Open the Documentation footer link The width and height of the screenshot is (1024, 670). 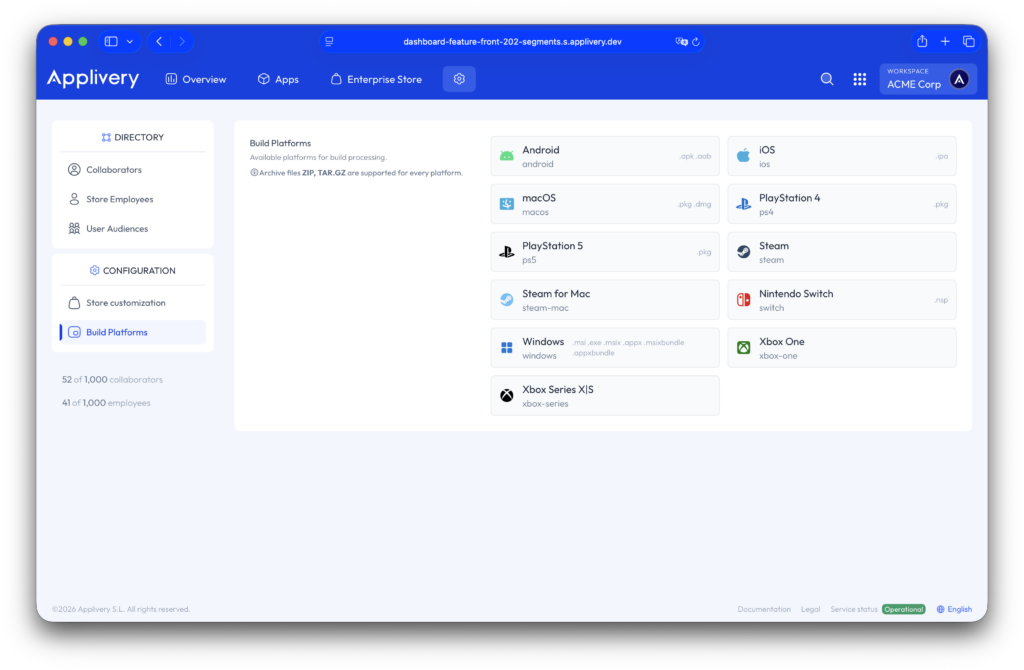764,609
